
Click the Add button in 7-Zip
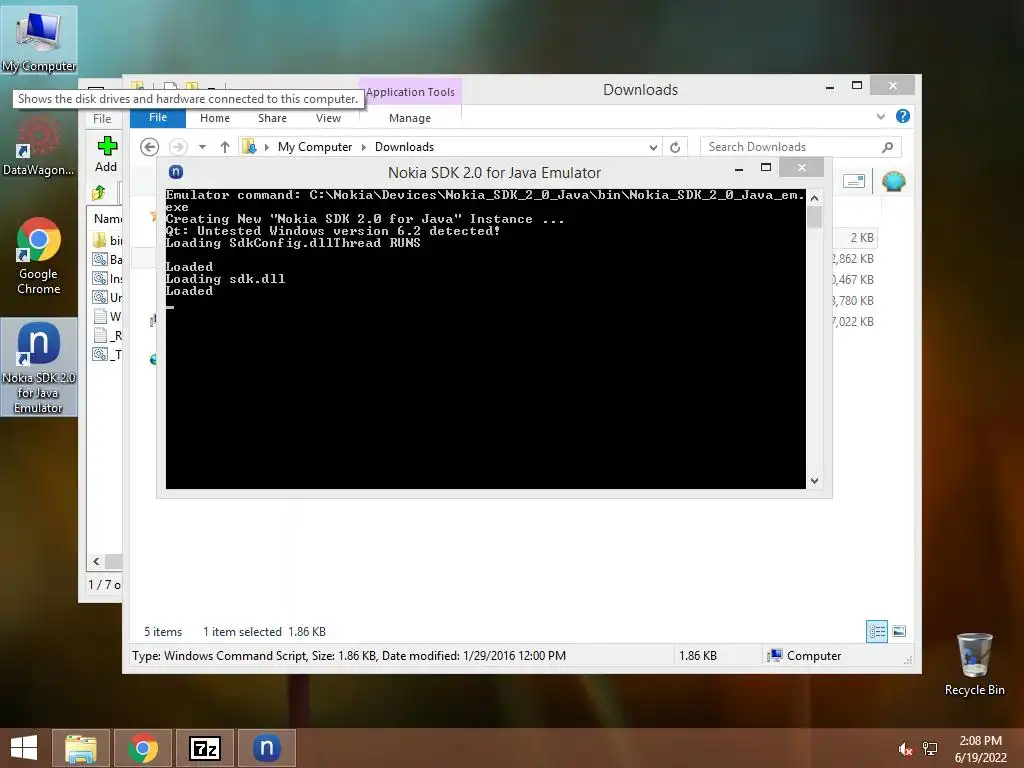click(x=106, y=154)
